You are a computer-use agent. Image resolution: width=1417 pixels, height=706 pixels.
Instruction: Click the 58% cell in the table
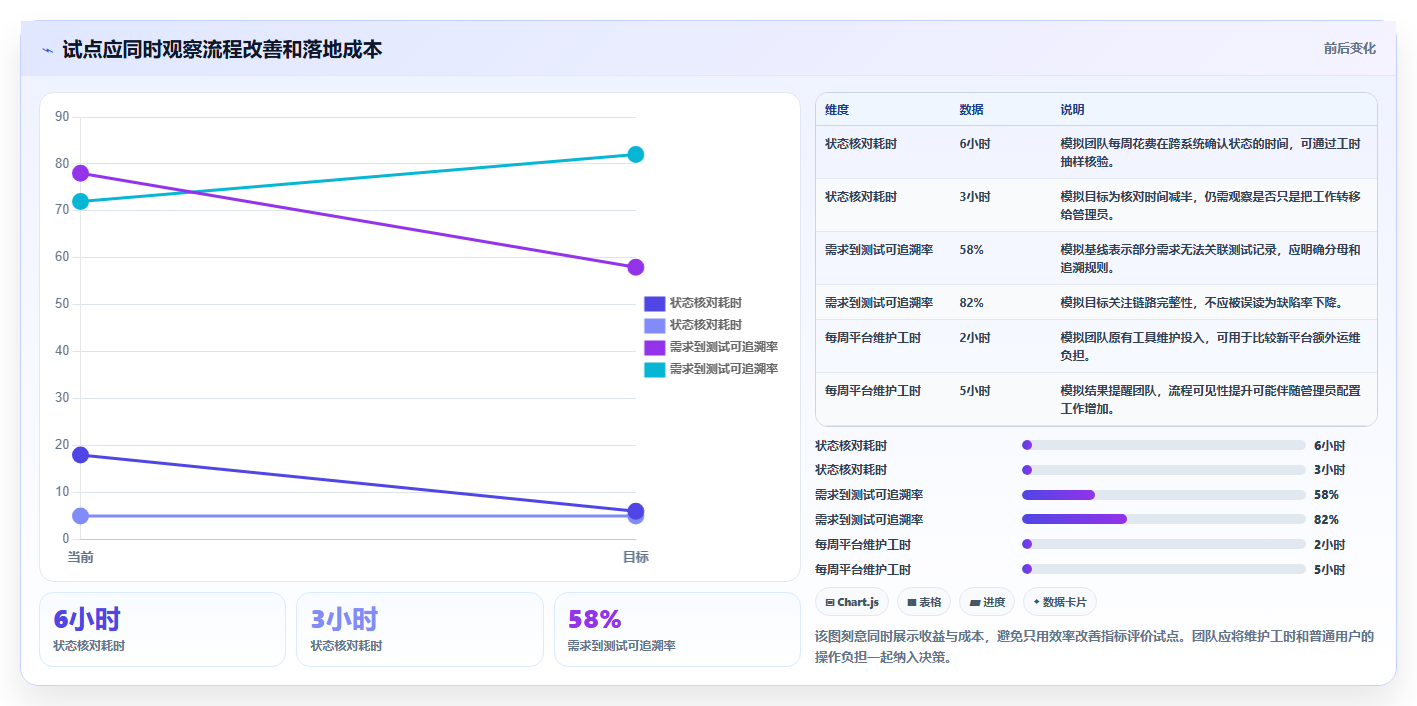point(971,250)
